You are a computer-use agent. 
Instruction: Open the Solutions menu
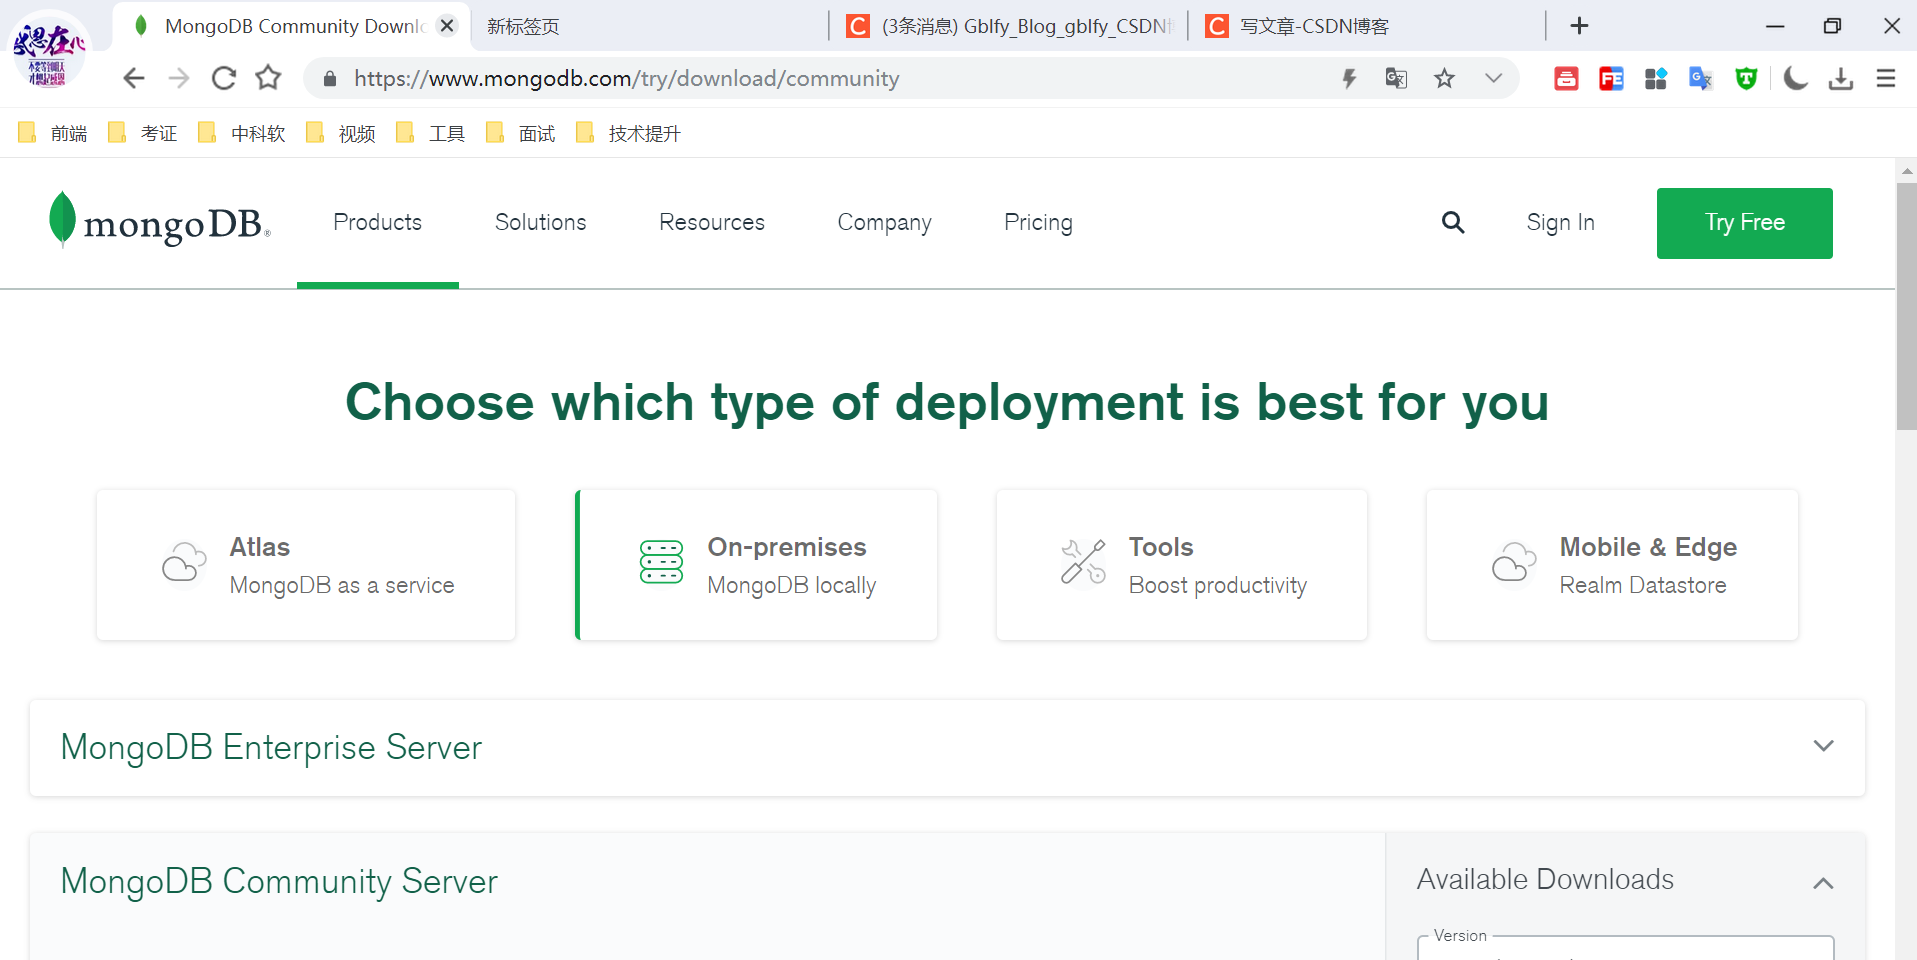541,222
